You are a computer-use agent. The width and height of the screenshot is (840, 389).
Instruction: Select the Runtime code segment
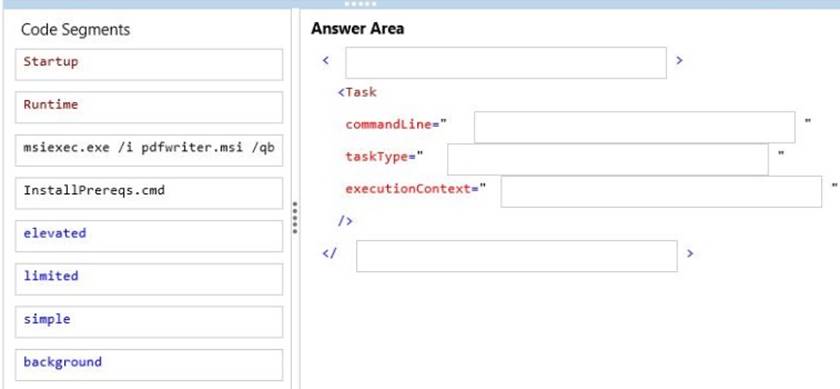(x=149, y=107)
